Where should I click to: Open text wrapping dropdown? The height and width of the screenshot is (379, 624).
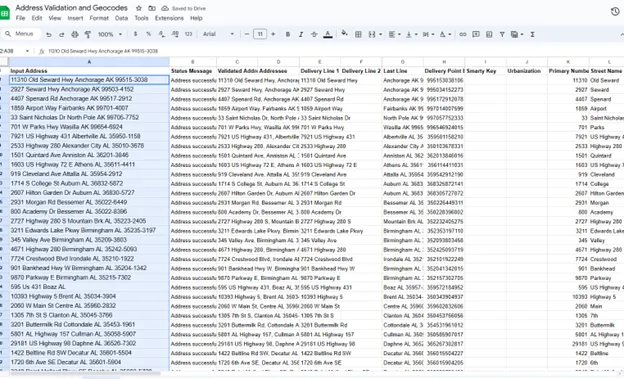coord(428,34)
